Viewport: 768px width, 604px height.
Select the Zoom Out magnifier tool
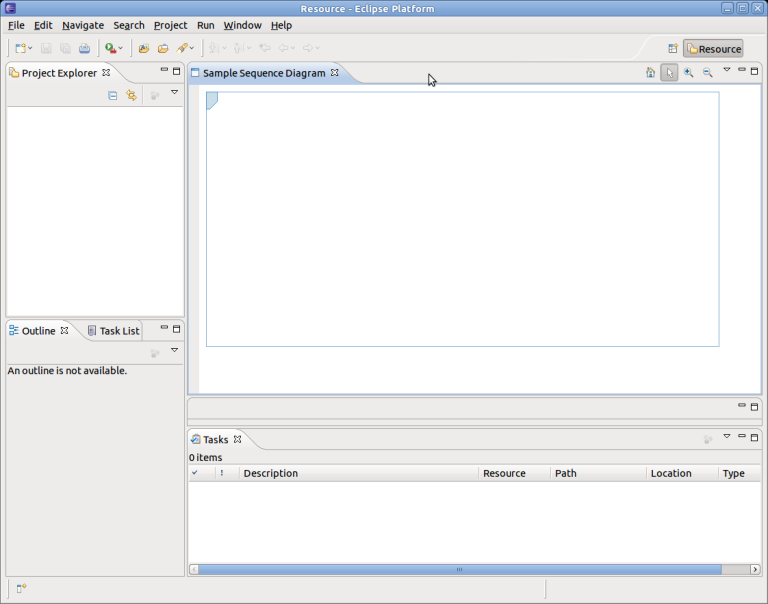point(707,73)
